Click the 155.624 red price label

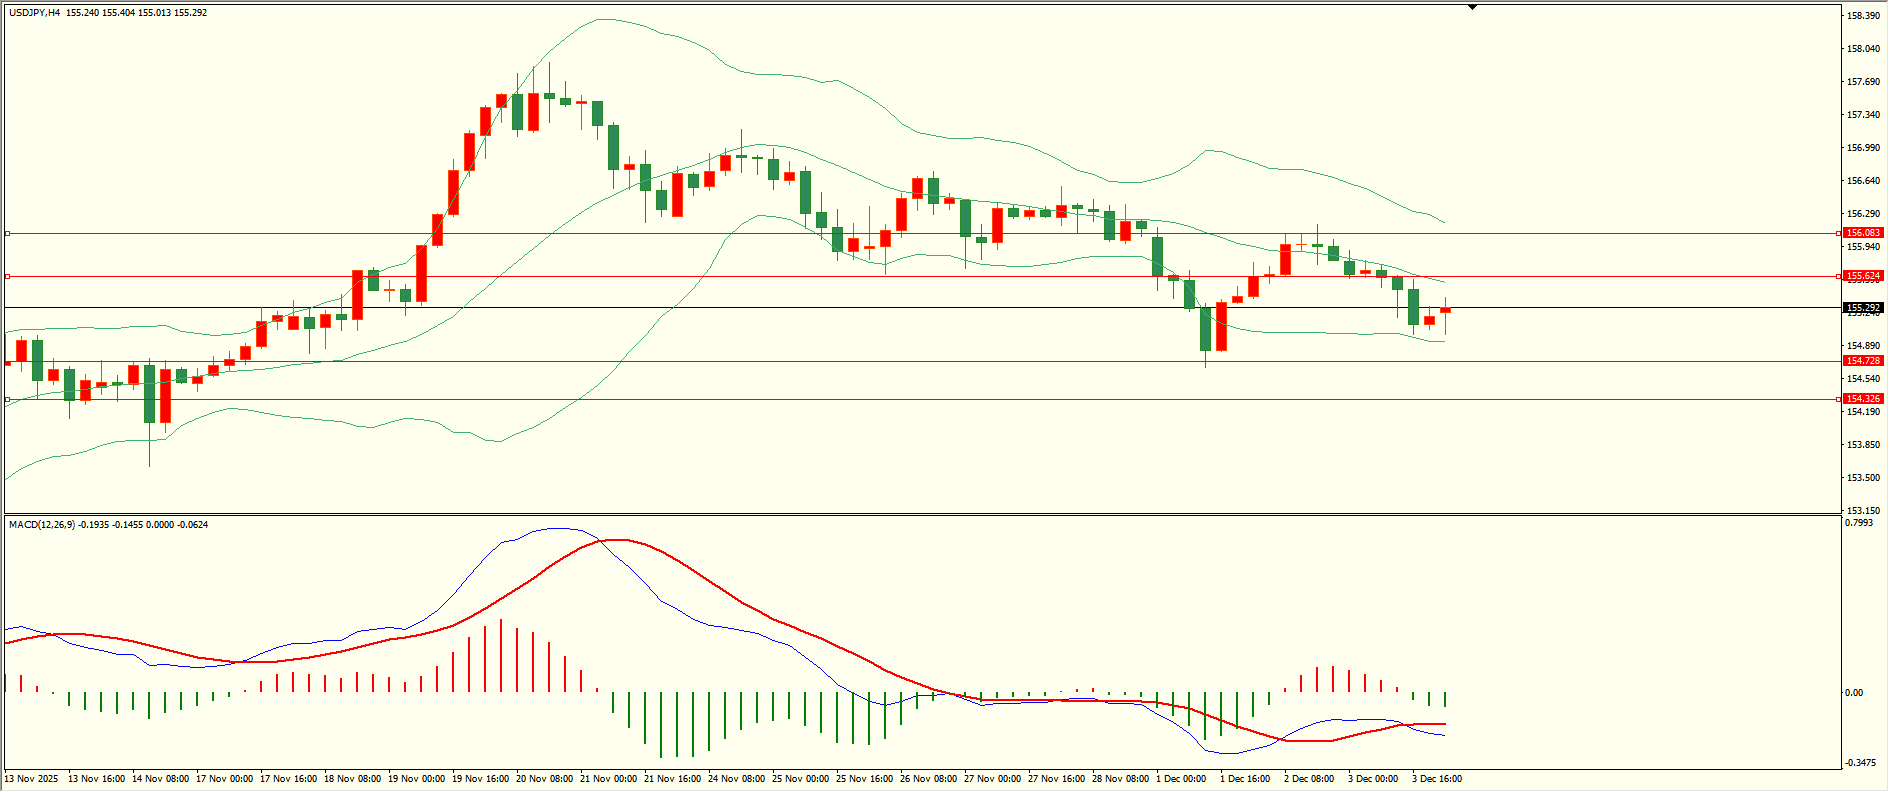click(1863, 276)
